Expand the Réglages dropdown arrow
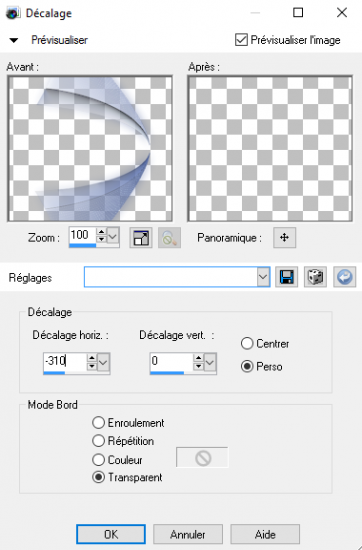The width and height of the screenshot is (362, 550). coord(263,277)
